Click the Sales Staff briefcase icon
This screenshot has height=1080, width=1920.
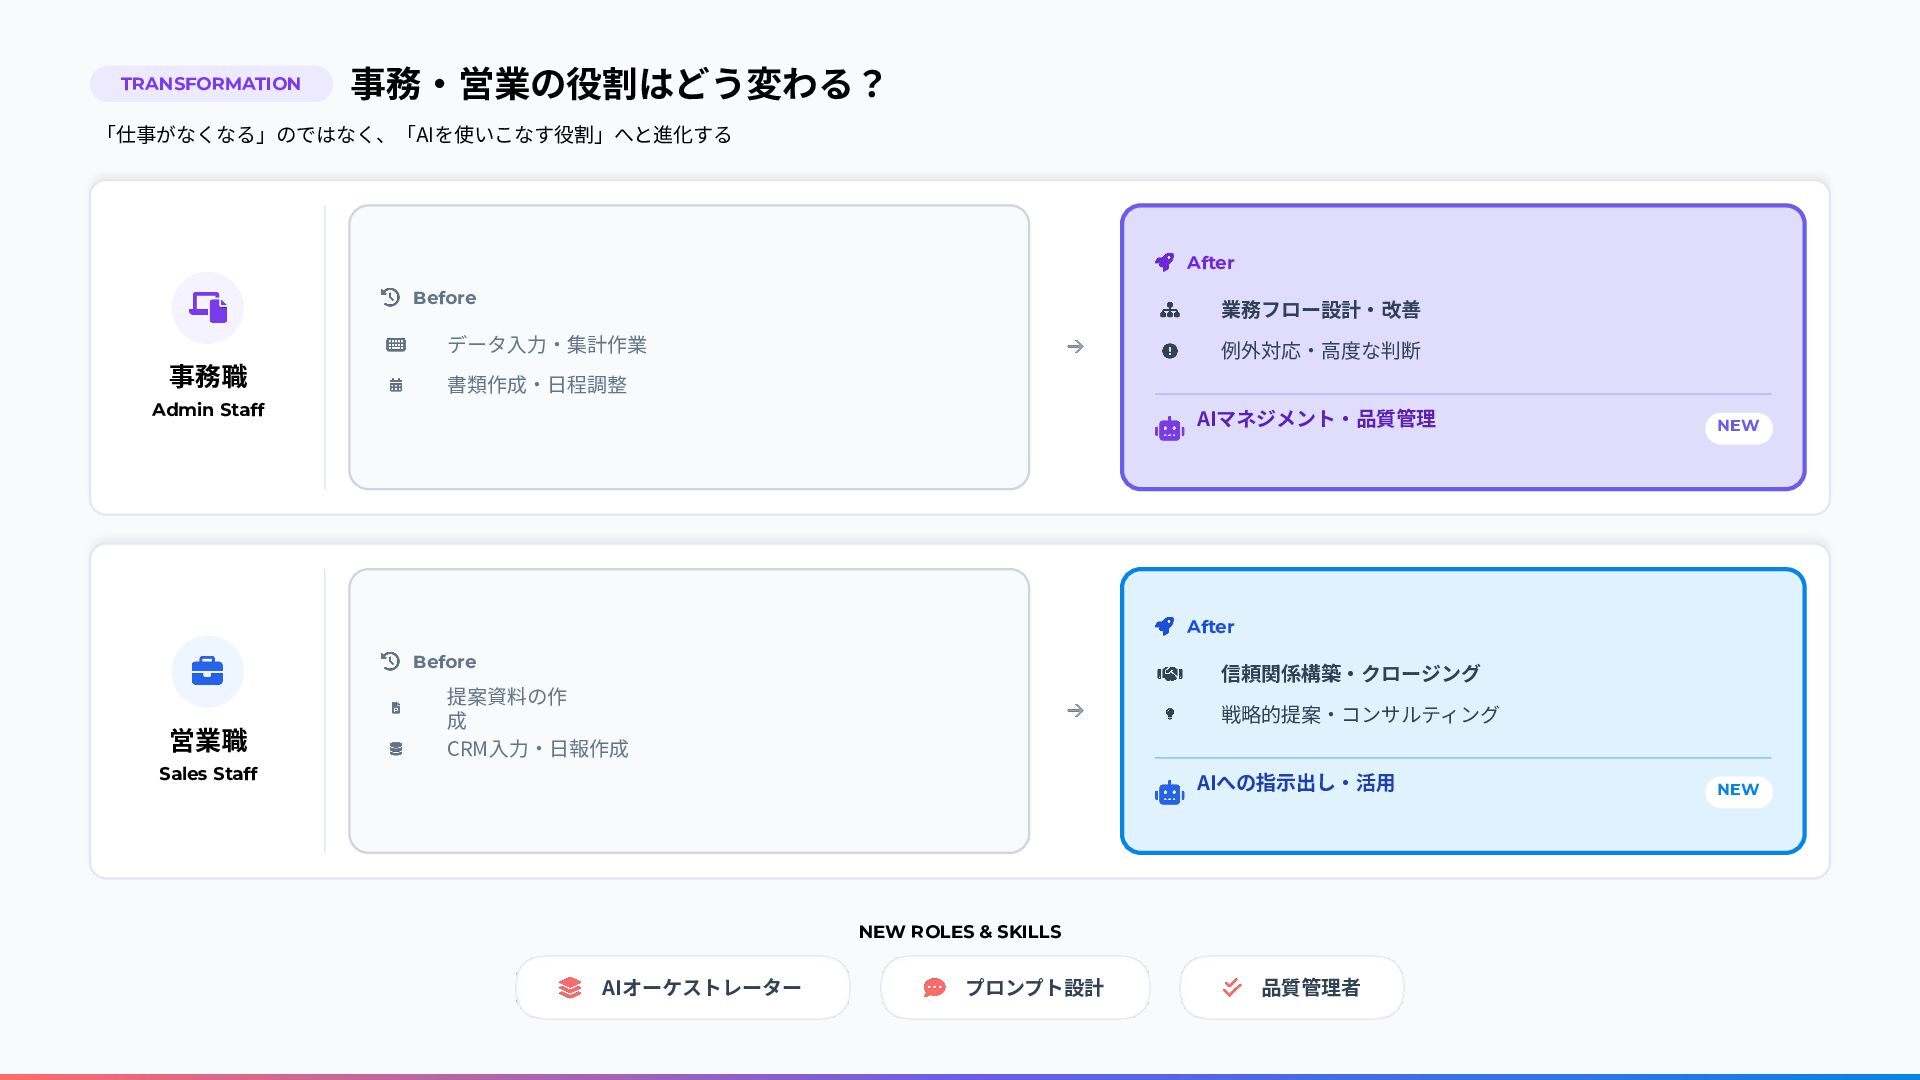click(x=208, y=671)
